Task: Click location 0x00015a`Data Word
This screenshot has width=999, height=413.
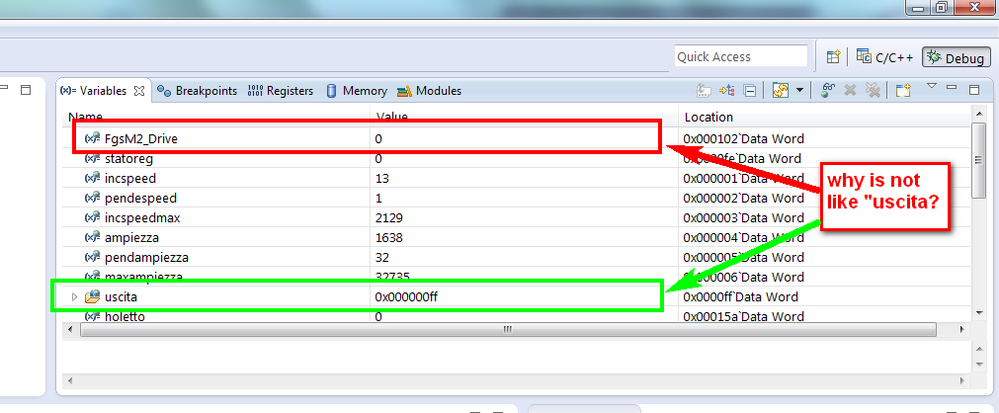Action: click(743, 315)
